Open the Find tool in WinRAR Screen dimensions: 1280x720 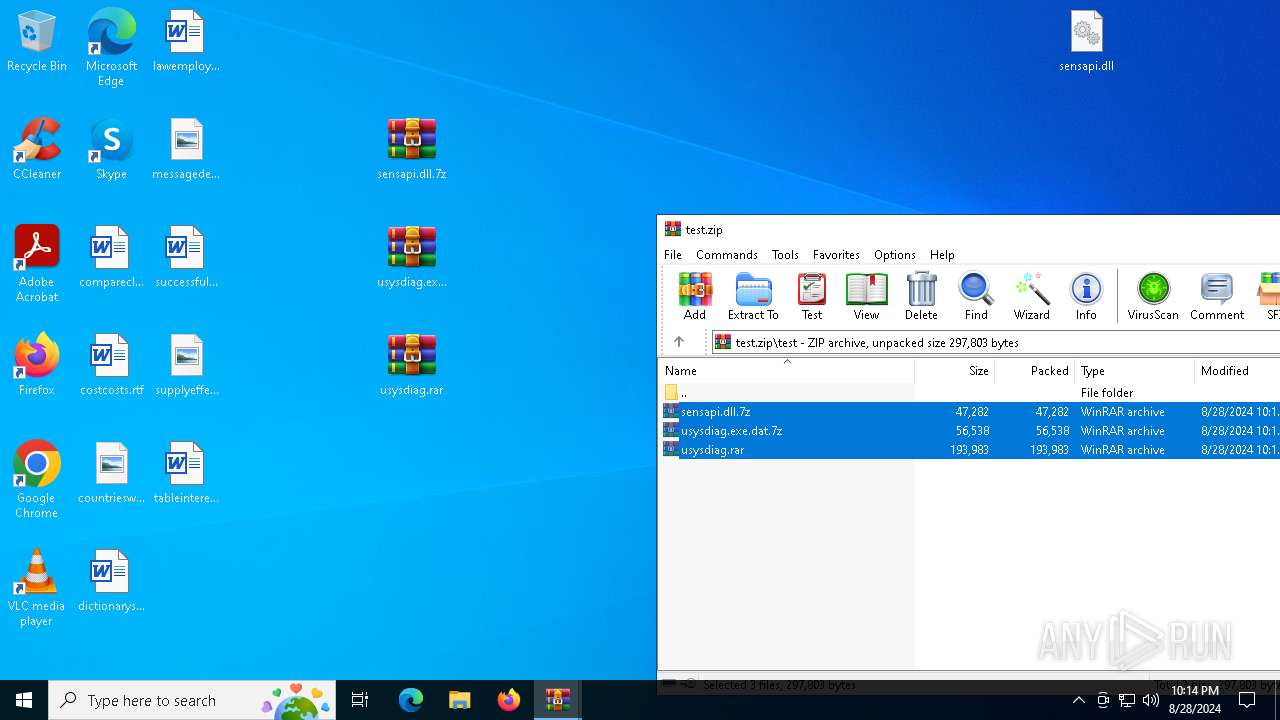click(976, 296)
